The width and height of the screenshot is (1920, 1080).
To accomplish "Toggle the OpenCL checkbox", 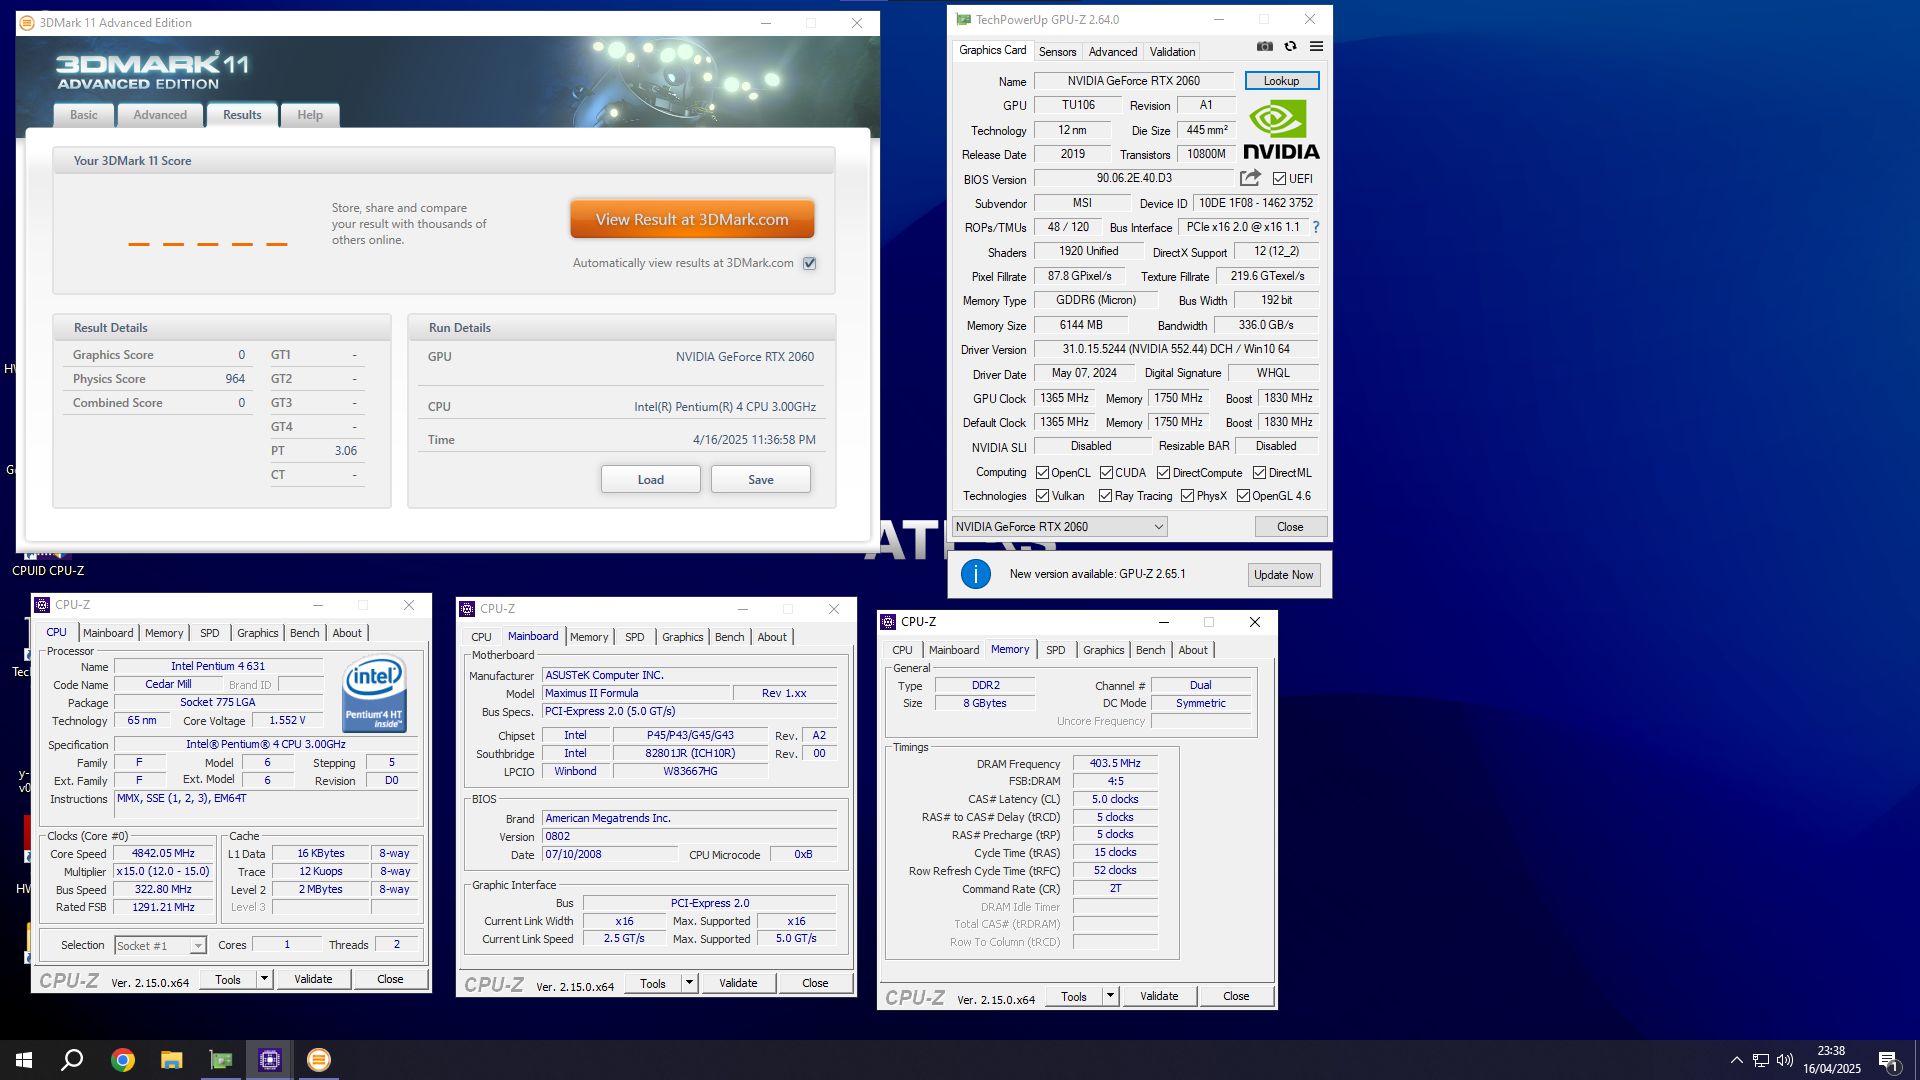I will point(1042,473).
